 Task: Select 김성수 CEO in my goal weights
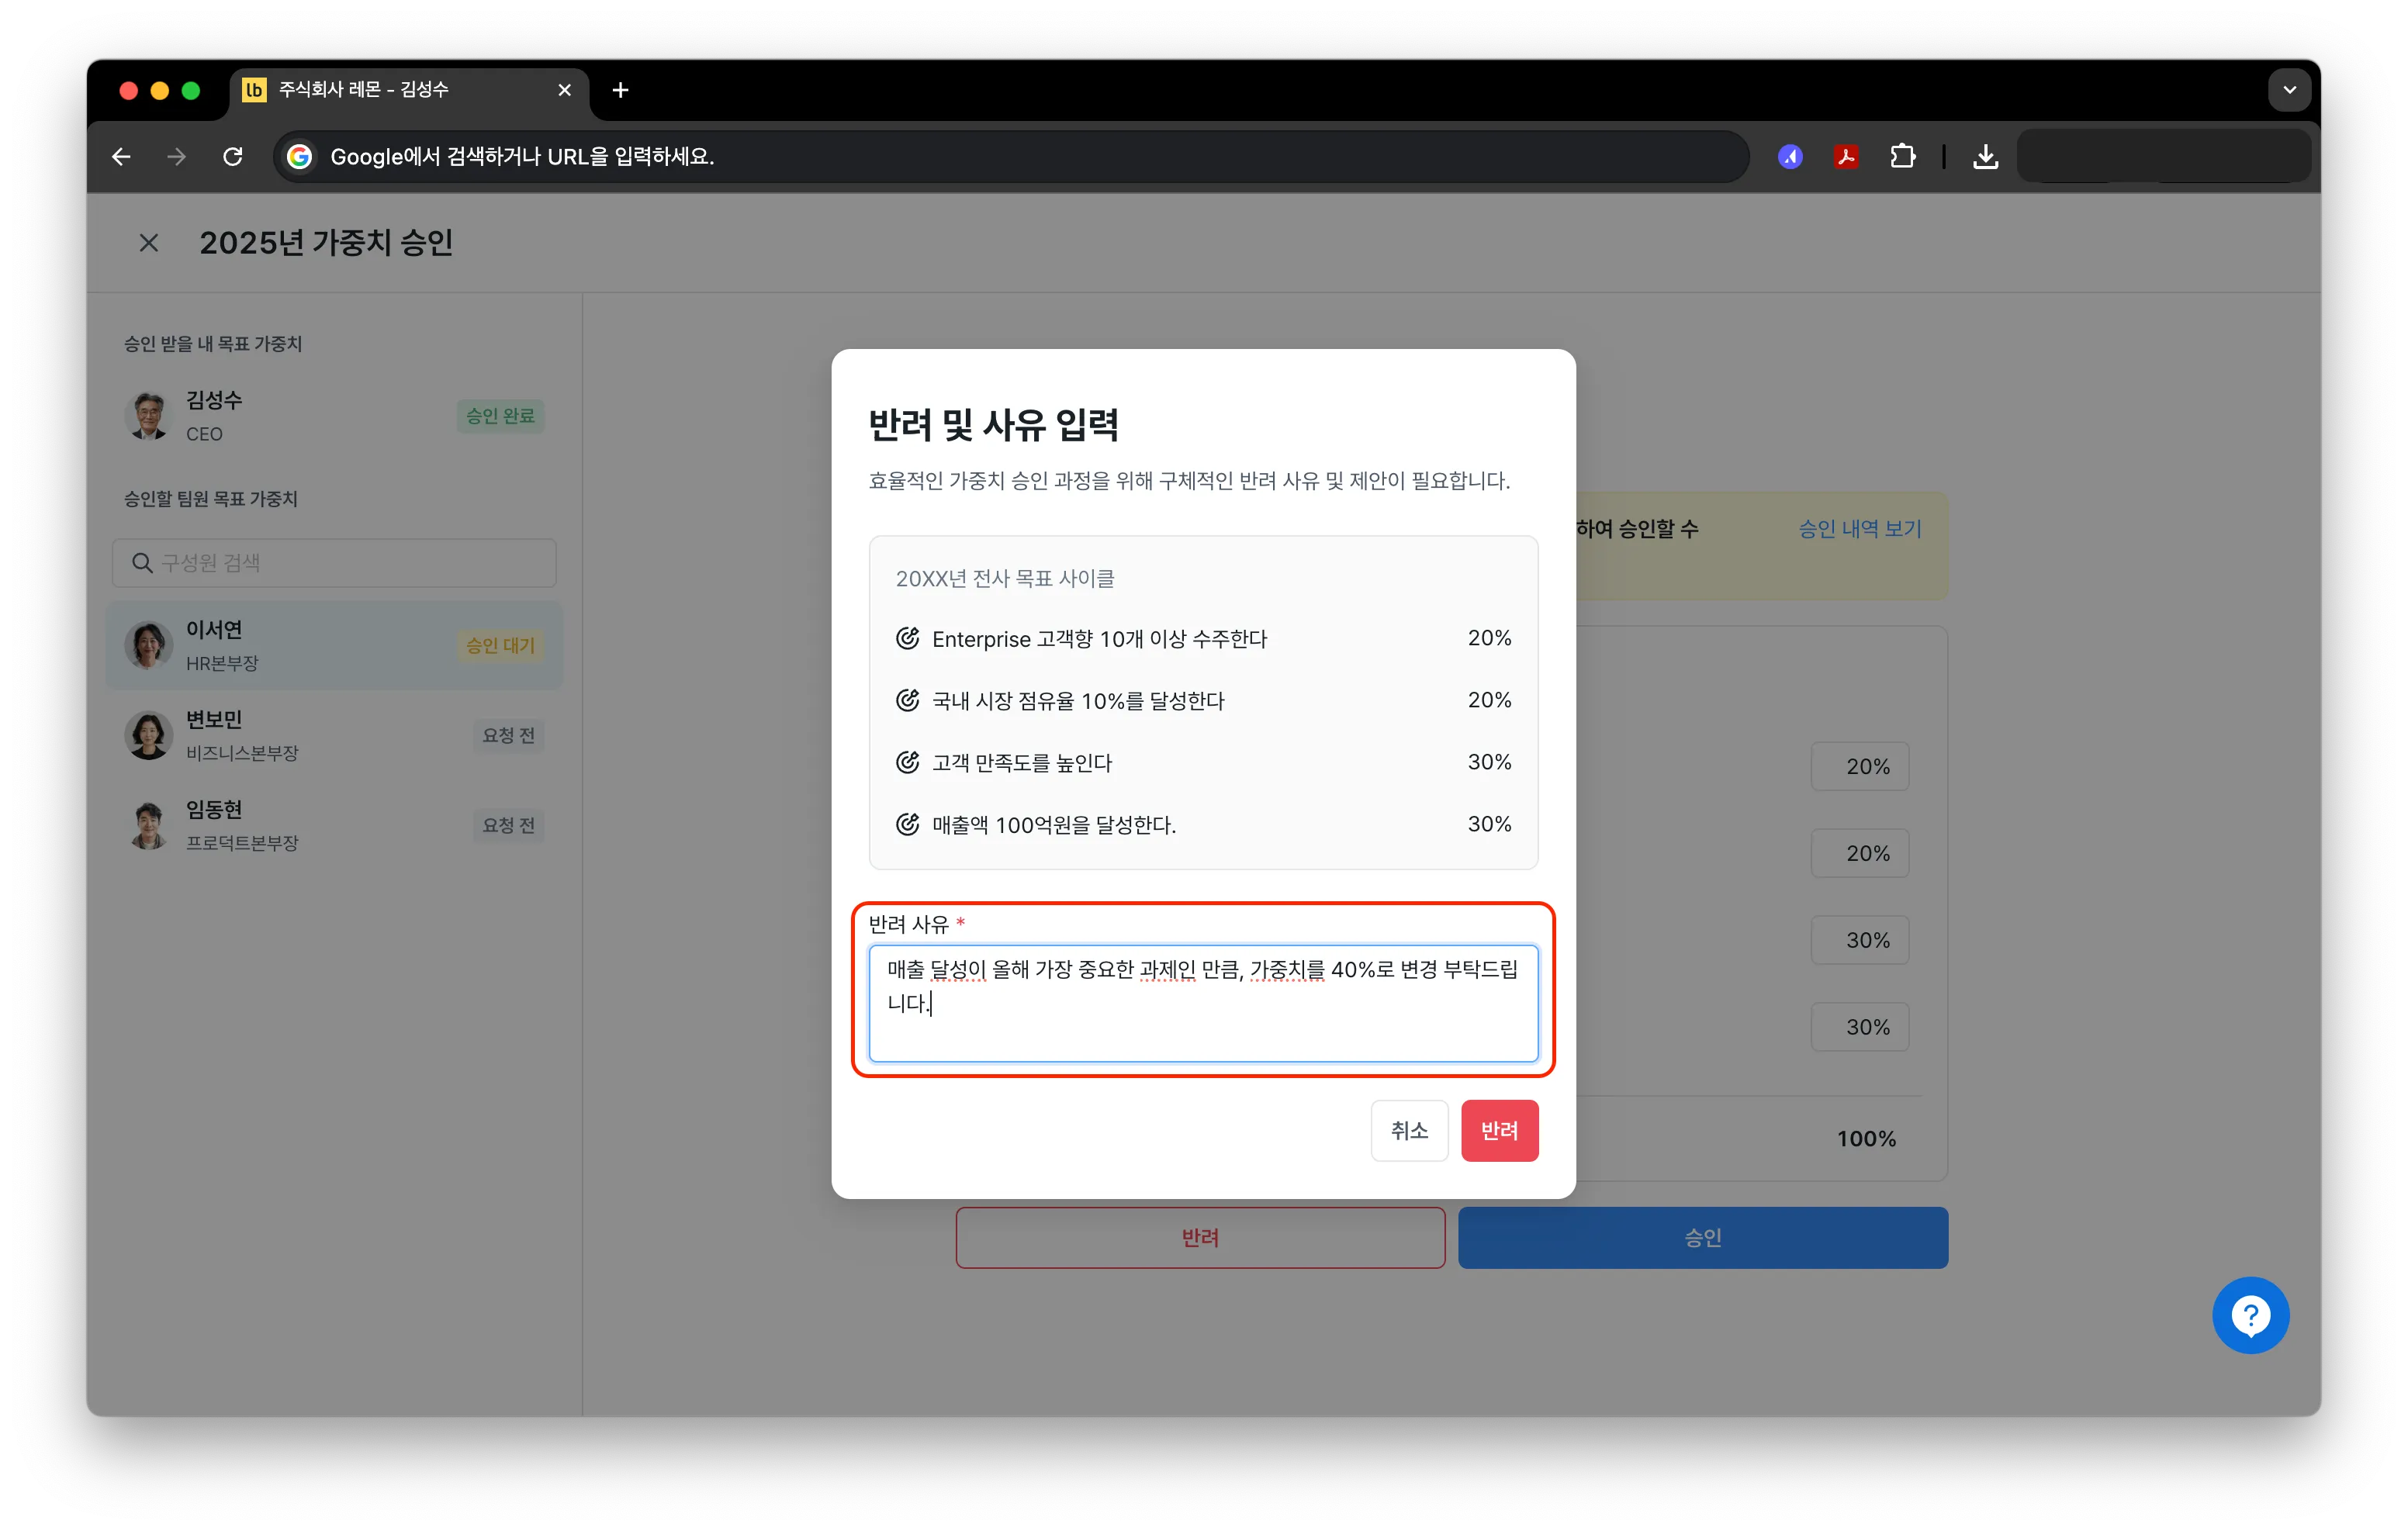click(x=334, y=415)
